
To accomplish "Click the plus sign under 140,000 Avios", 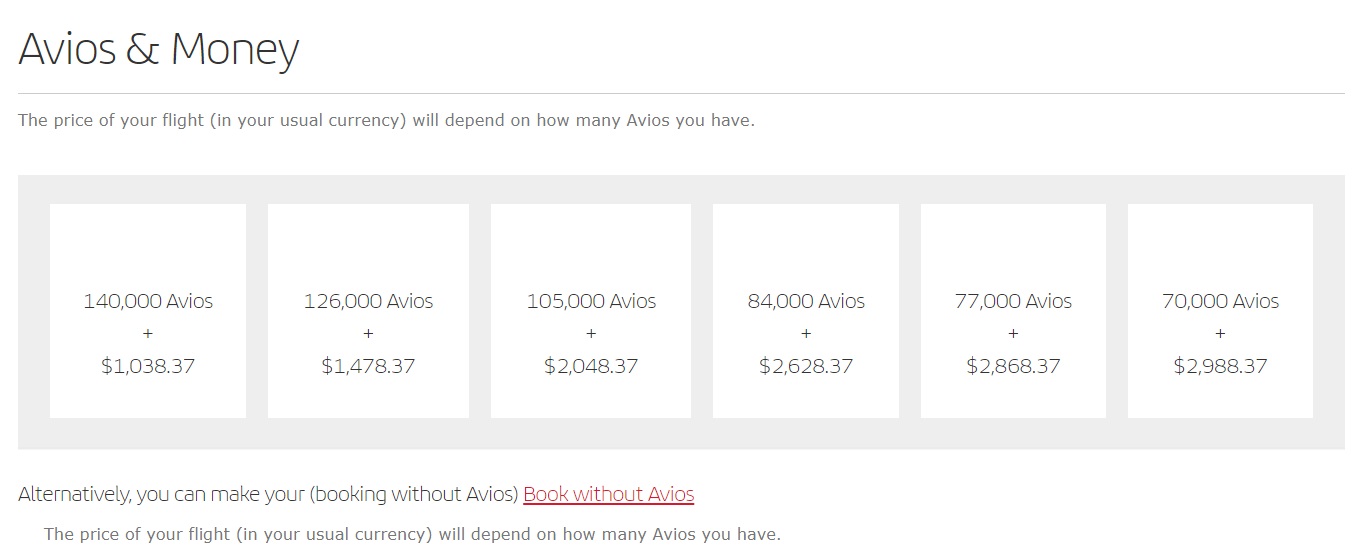I will [x=148, y=333].
